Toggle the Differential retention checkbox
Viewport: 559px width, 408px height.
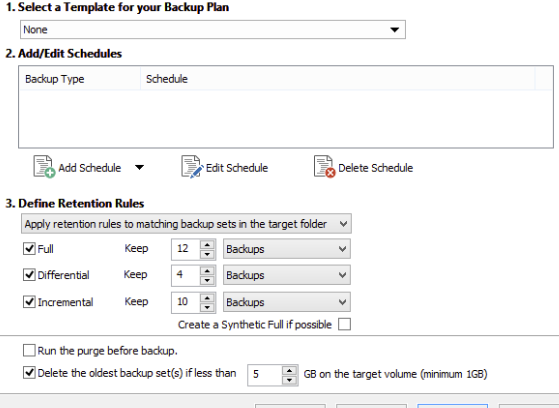[x=29, y=275]
